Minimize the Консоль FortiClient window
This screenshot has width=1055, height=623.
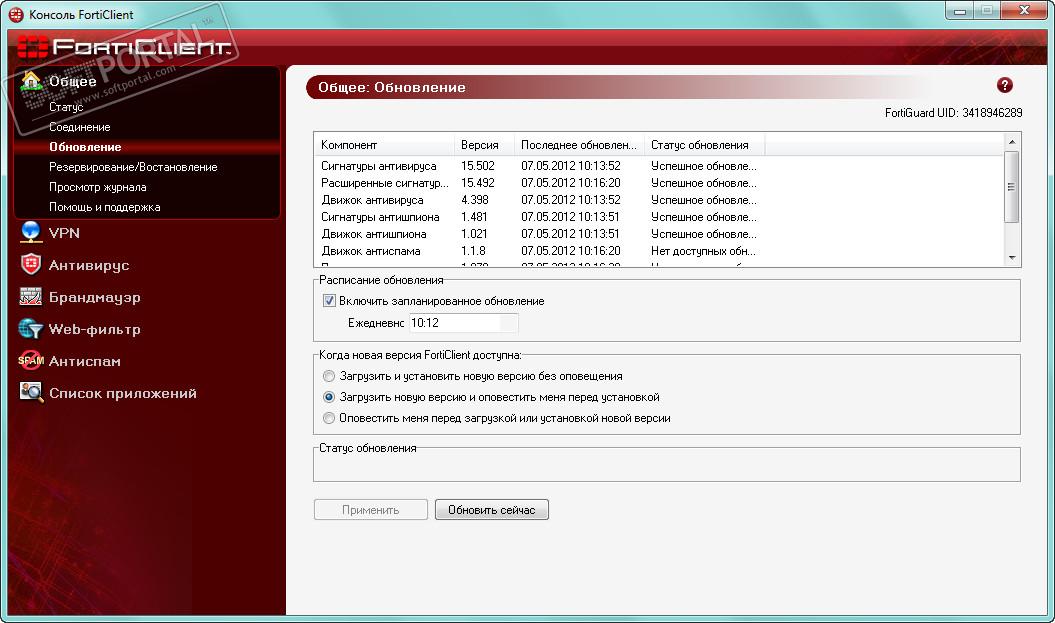(959, 11)
